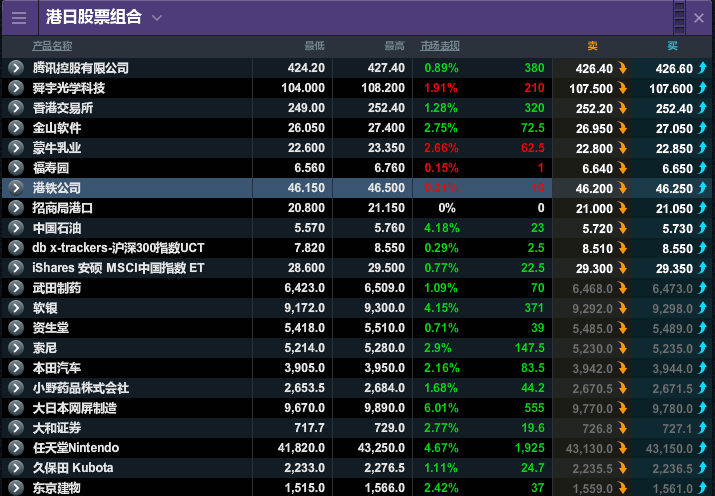
Task: Sell 招商局港口 at 21.000
Action: [592, 208]
